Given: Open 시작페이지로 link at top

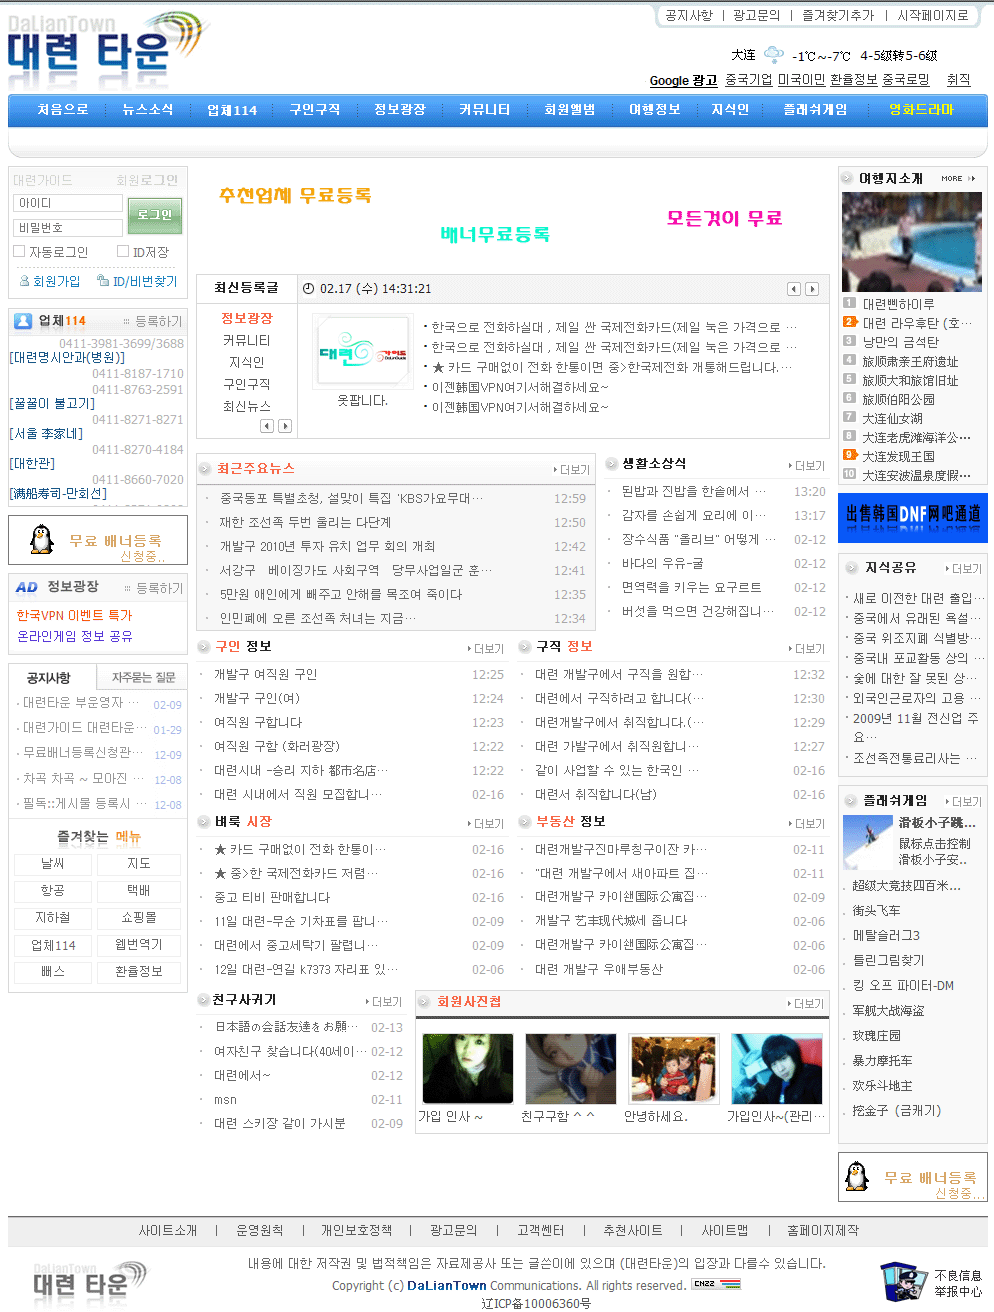Looking at the screenshot, I should 933,15.
